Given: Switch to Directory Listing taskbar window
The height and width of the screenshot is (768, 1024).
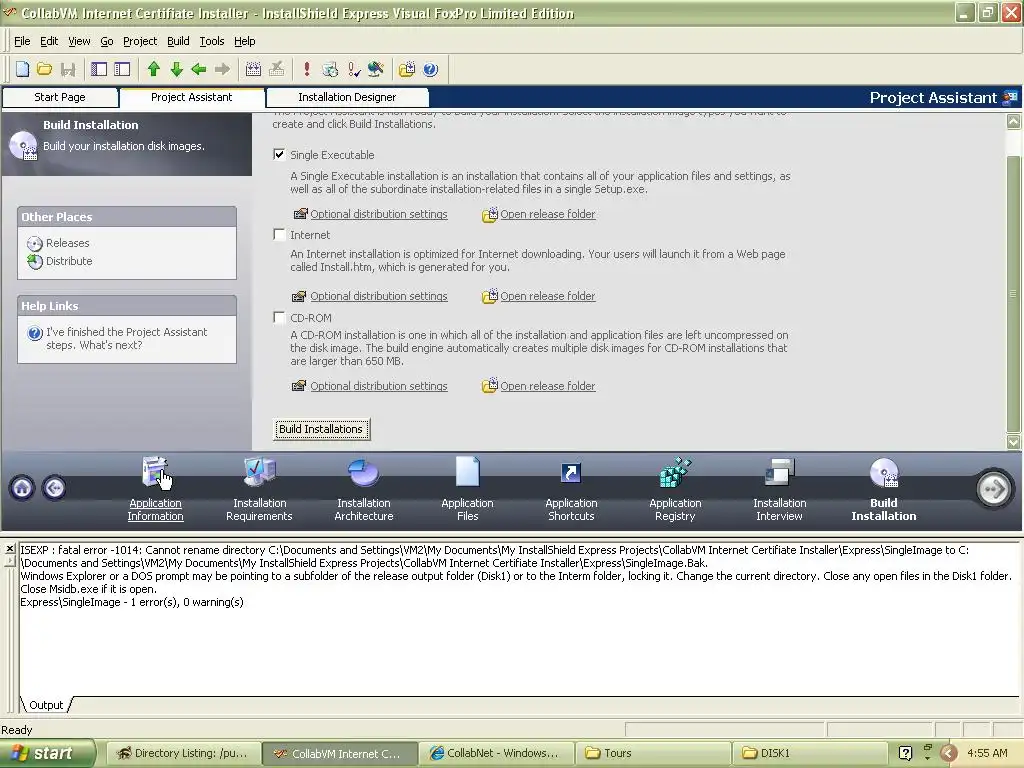Looking at the screenshot, I should tap(184, 753).
